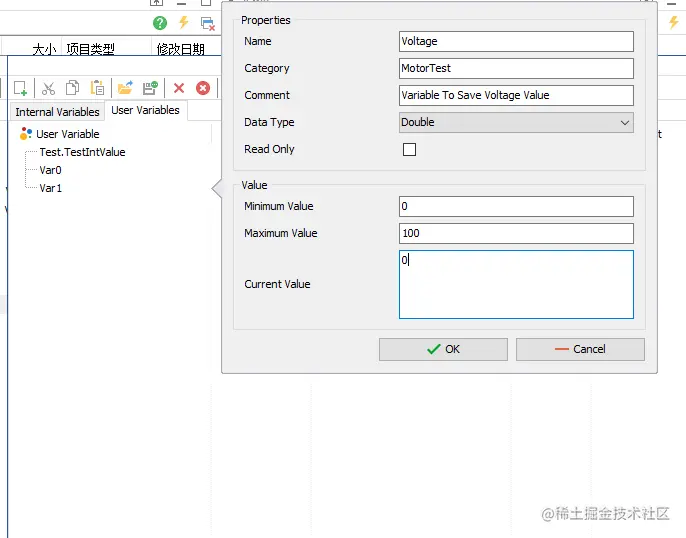Click the paste clipboard icon
Screen dimensions: 686x538
[97, 88]
